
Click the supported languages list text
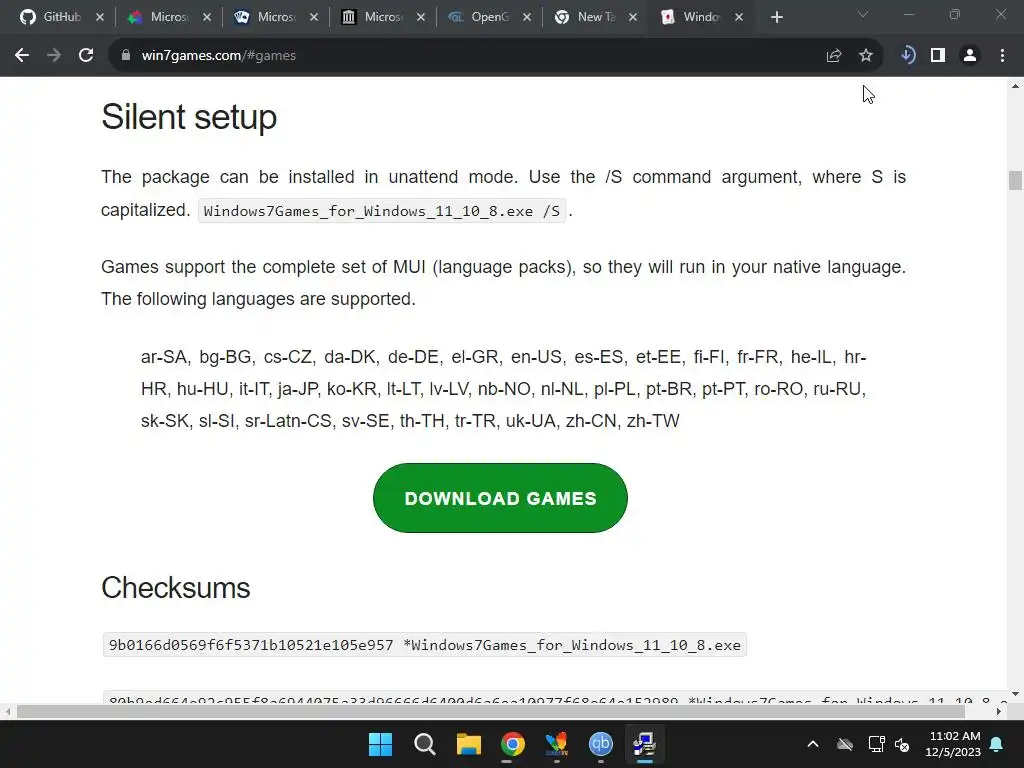tap(504, 389)
